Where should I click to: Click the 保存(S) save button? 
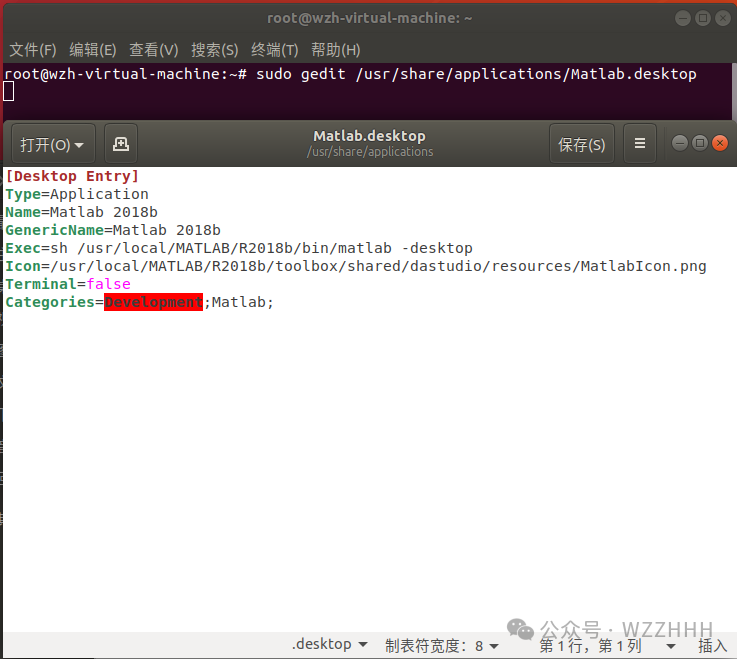pos(581,144)
